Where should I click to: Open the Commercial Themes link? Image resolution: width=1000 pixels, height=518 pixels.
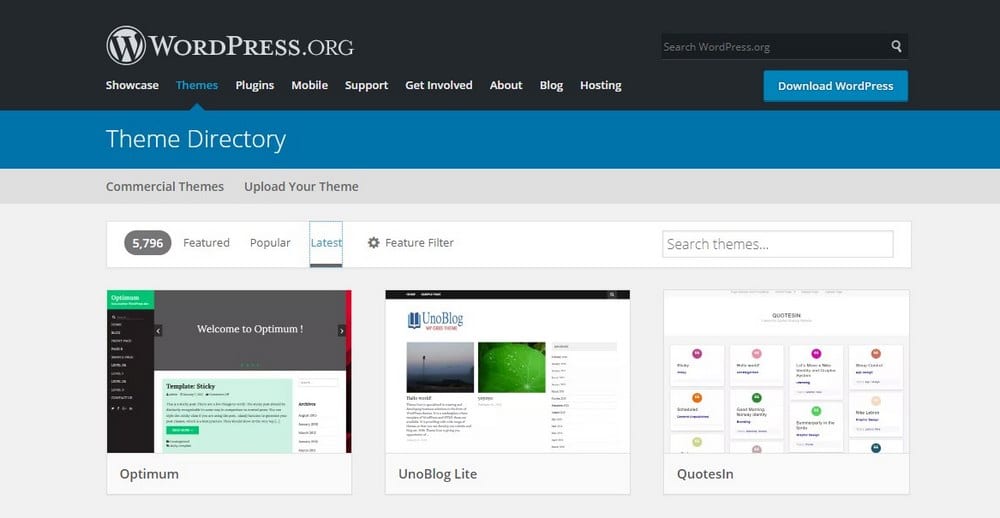(165, 186)
